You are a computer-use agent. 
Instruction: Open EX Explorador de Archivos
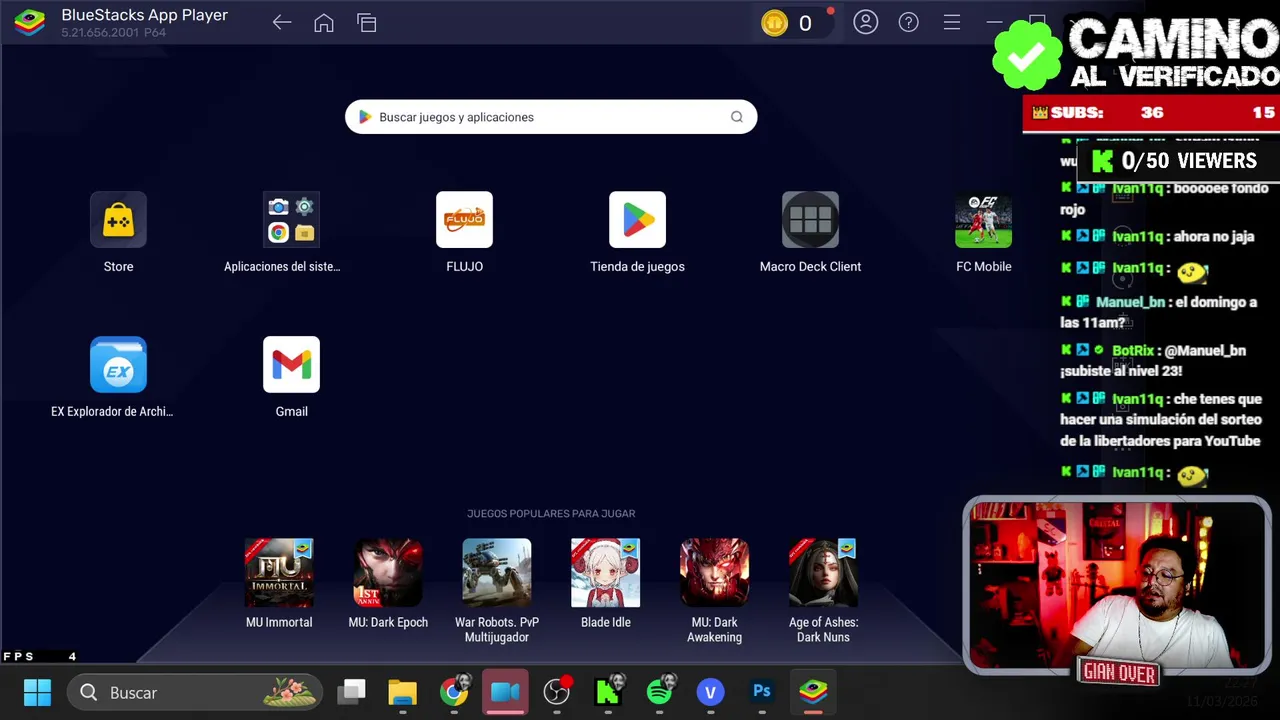(118, 365)
